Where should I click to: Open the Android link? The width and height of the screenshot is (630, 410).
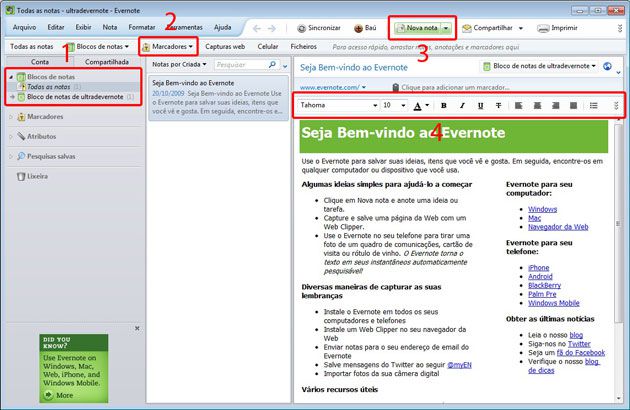[x=540, y=277]
